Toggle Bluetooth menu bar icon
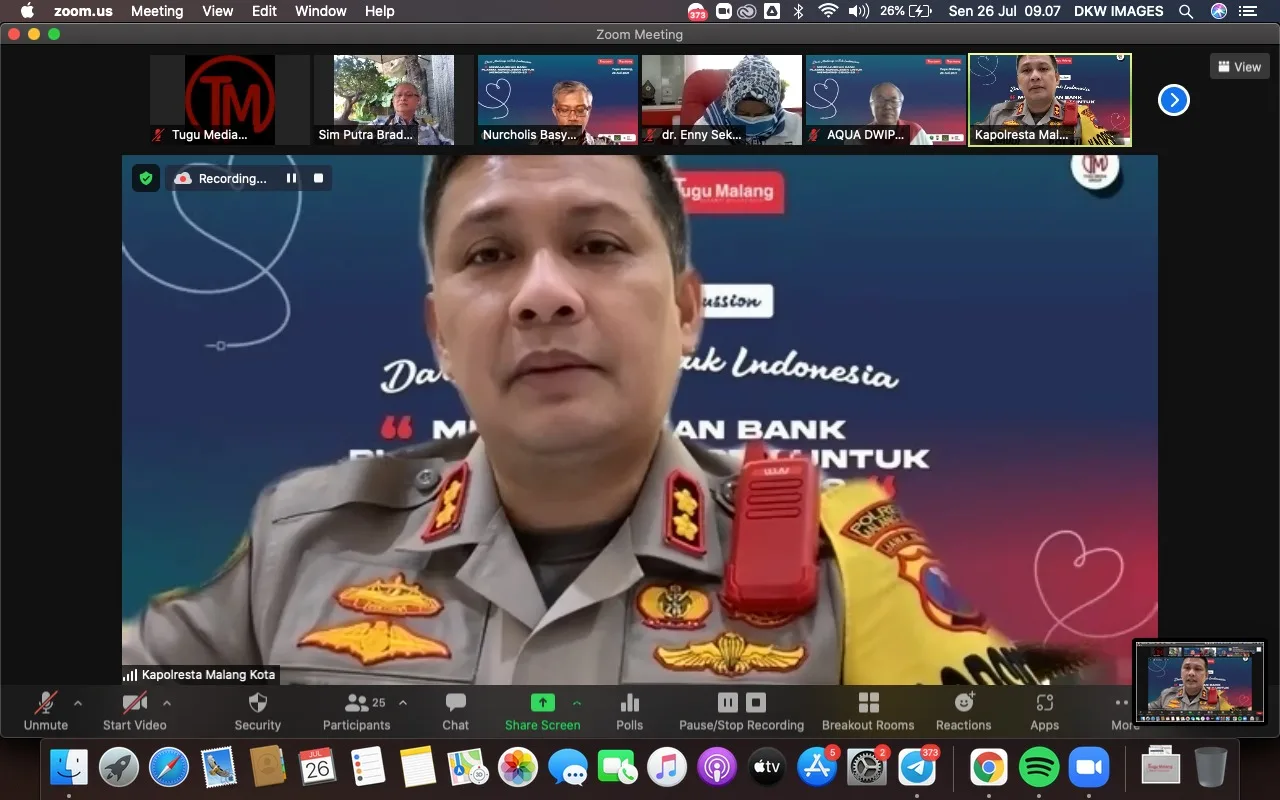Image resolution: width=1280 pixels, height=800 pixels. coord(798,11)
